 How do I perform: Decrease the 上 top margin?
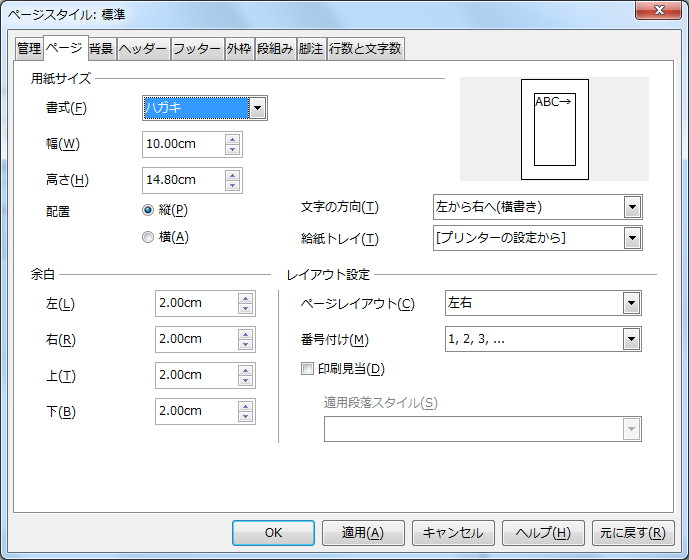(x=246, y=381)
